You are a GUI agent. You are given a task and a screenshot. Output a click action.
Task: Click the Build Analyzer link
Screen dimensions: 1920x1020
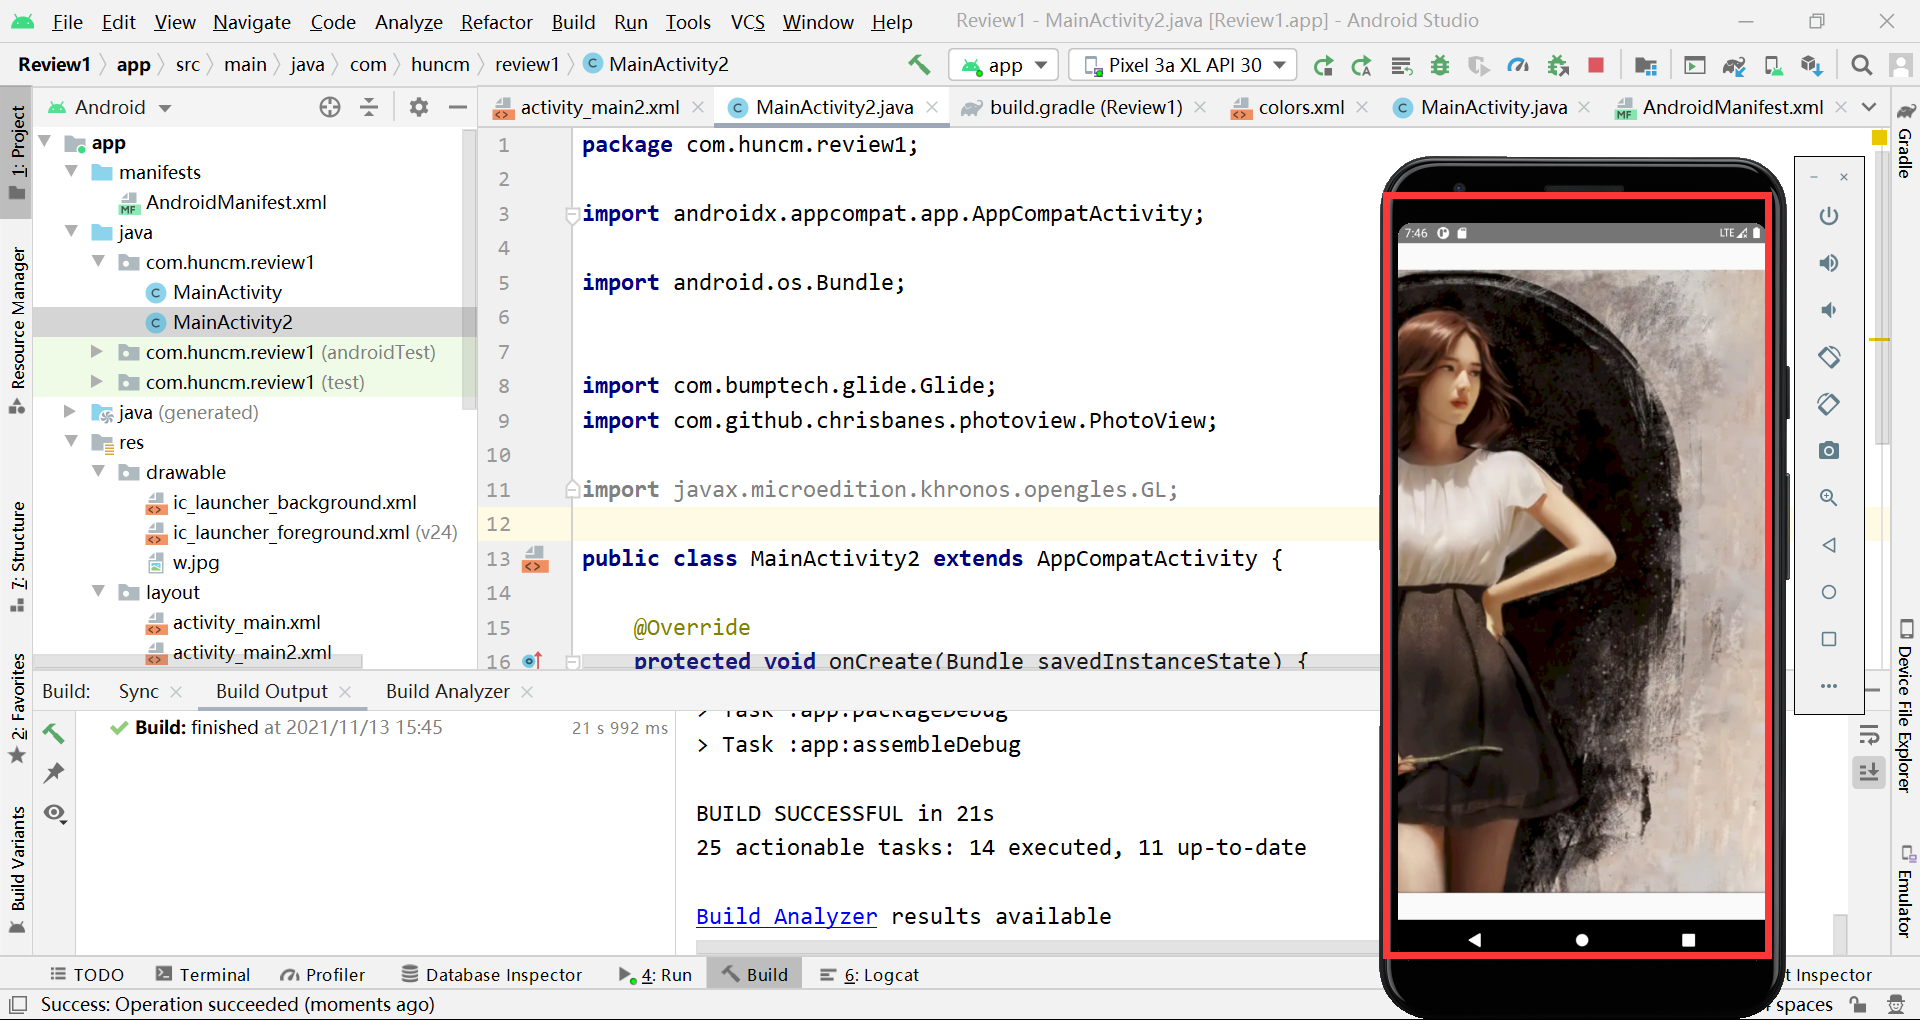[786, 916]
